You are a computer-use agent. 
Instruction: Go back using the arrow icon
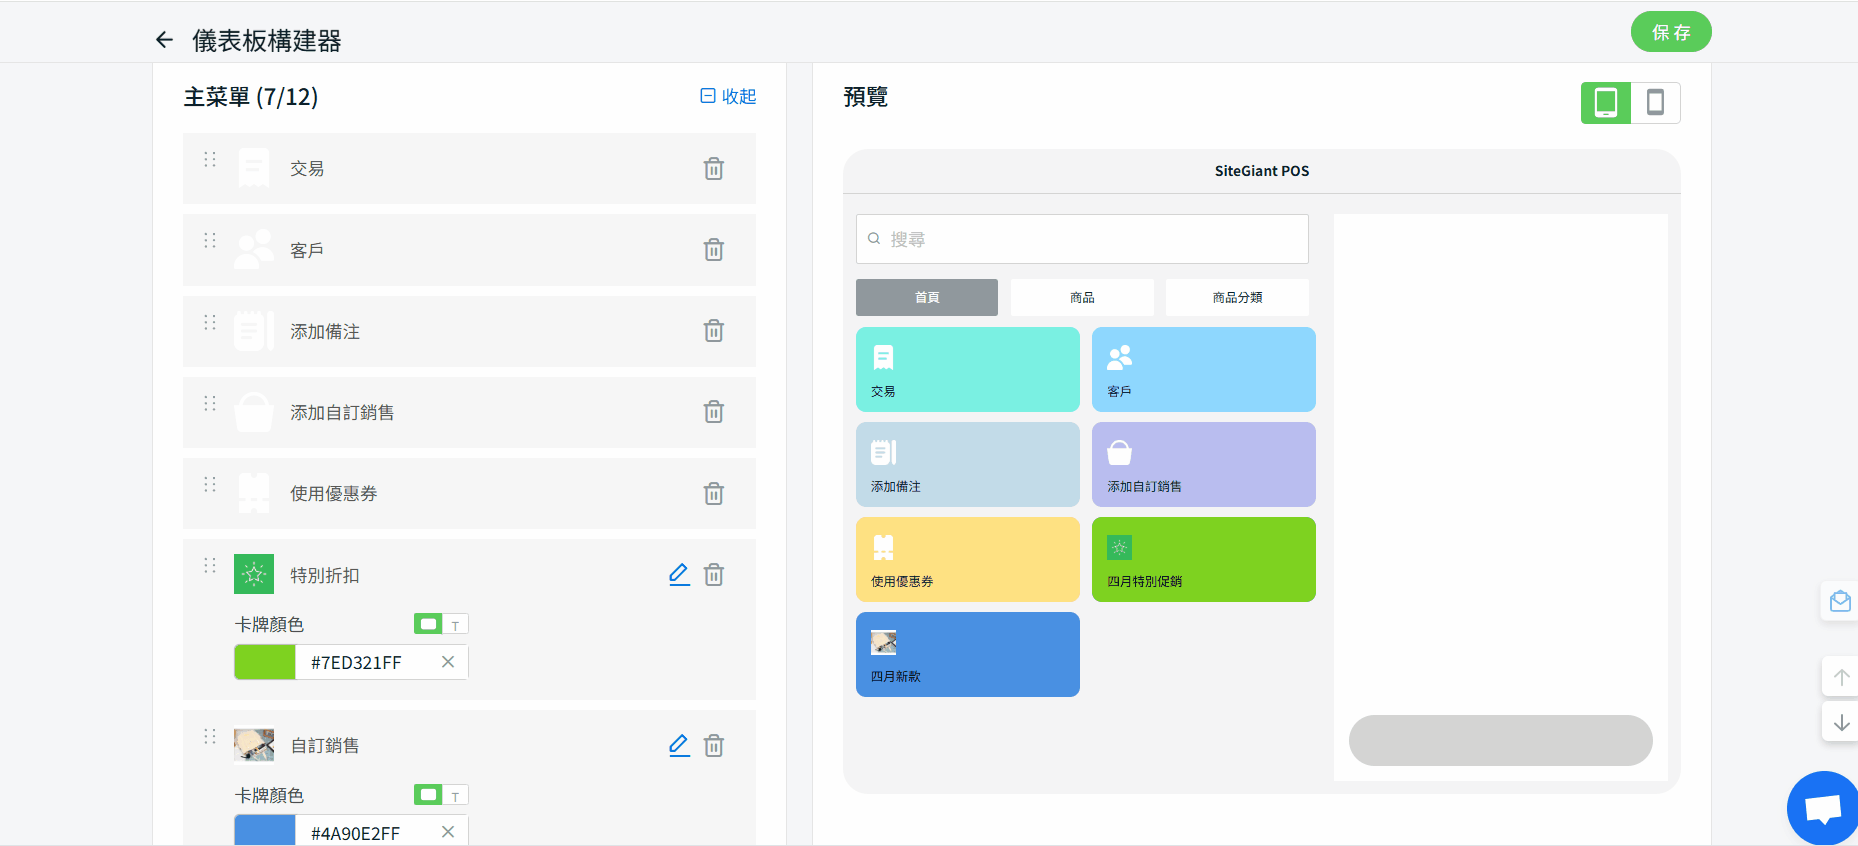pyautogui.click(x=164, y=40)
